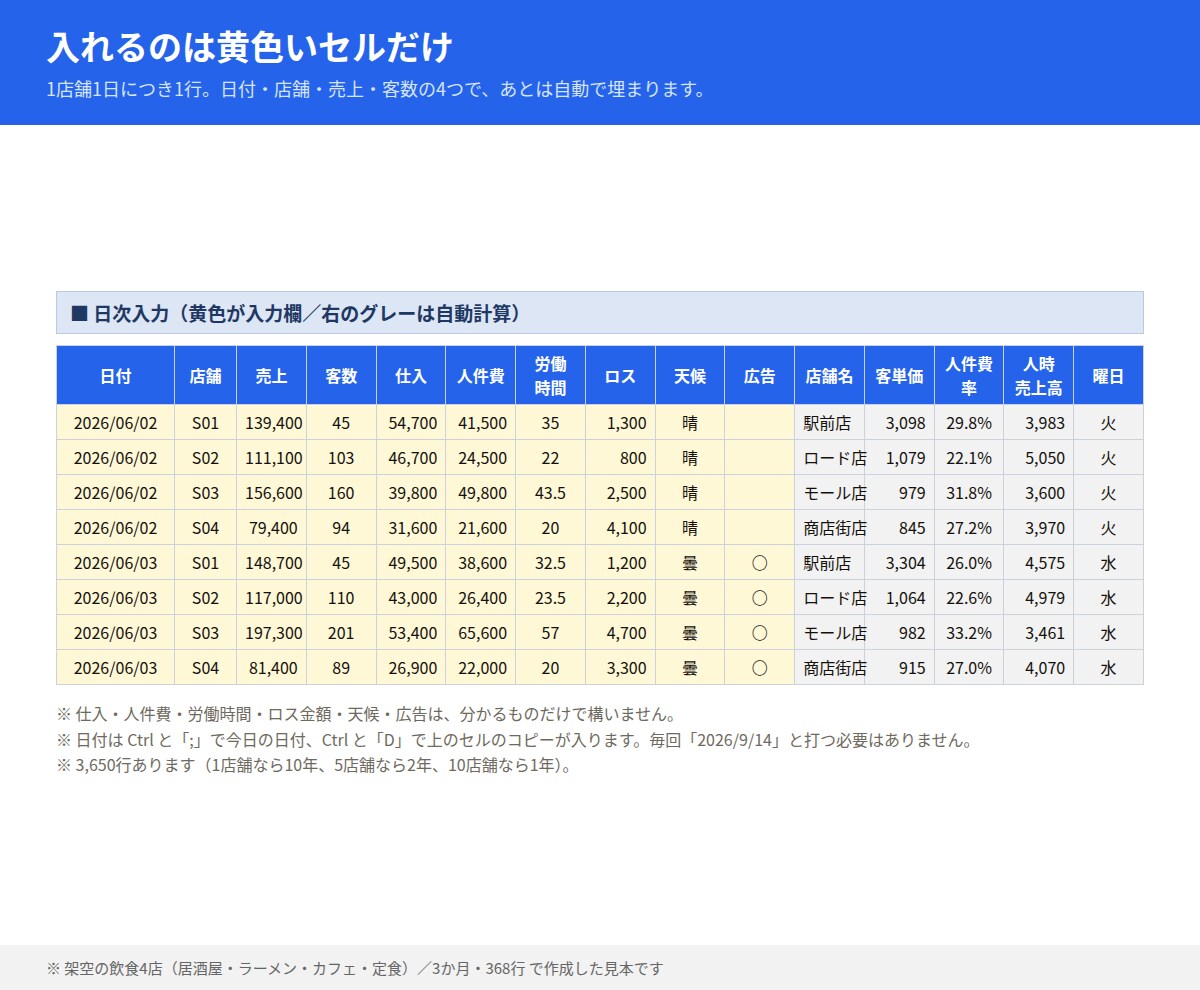Select 商店街店 in the 79,400 row
This screenshot has width=1200, height=990.
[x=829, y=528]
